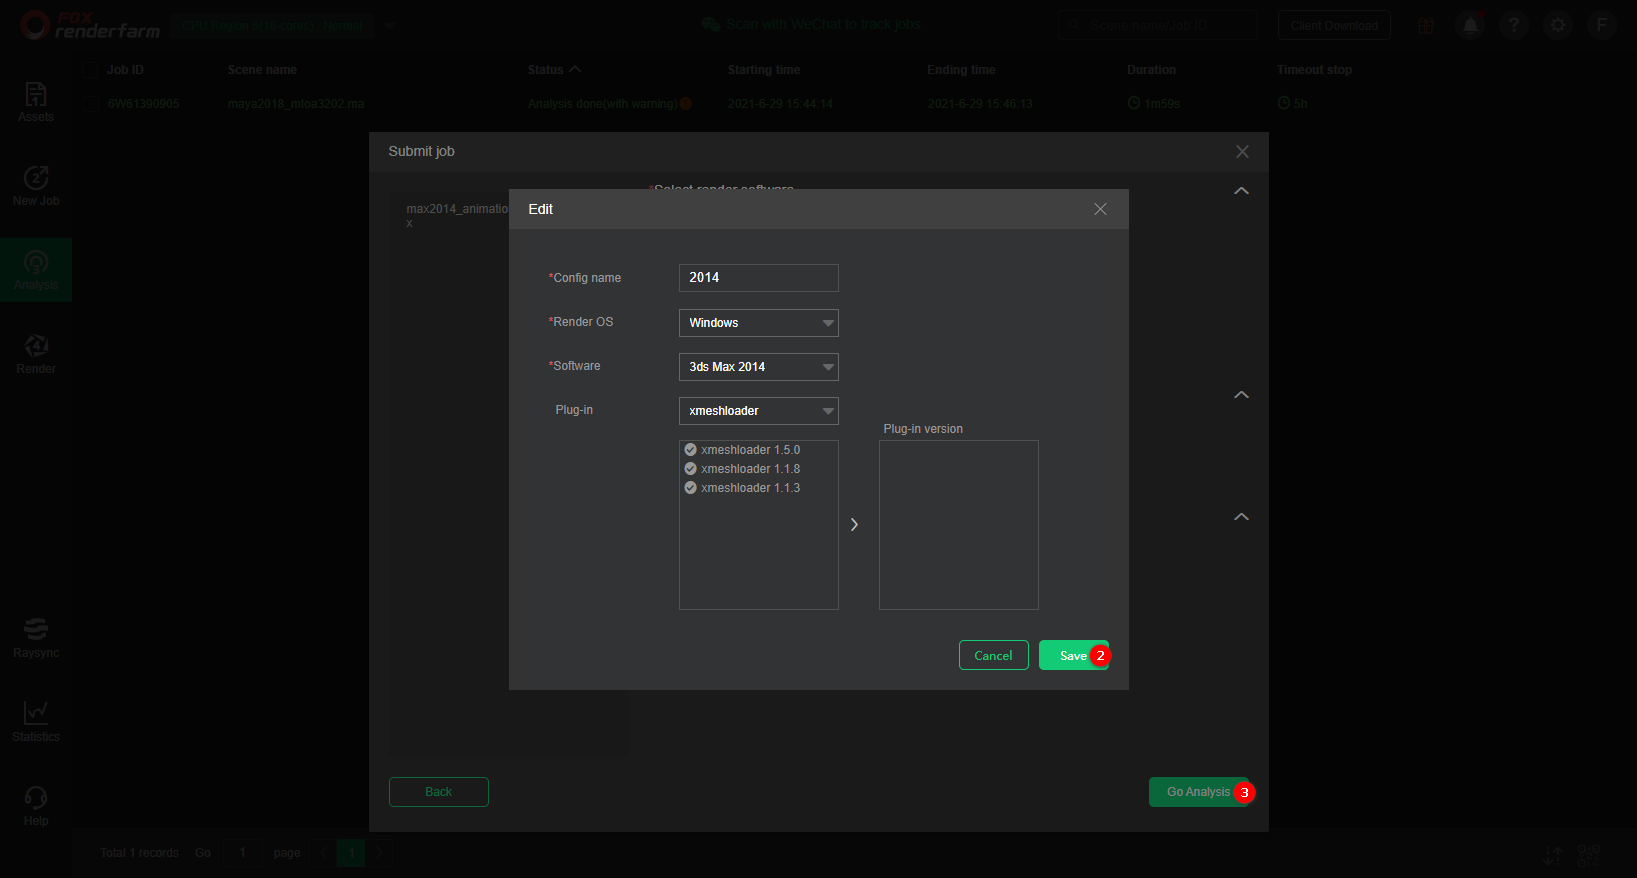Screen dimensions: 1637x878
Task: Click the Analysis done(with warning) status text
Action: (603, 104)
